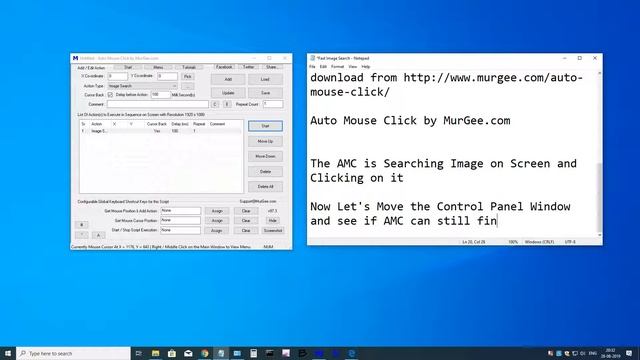Click the Load button
Image resolution: width=640 pixels, height=360 pixels.
pyautogui.click(x=265, y=79)
